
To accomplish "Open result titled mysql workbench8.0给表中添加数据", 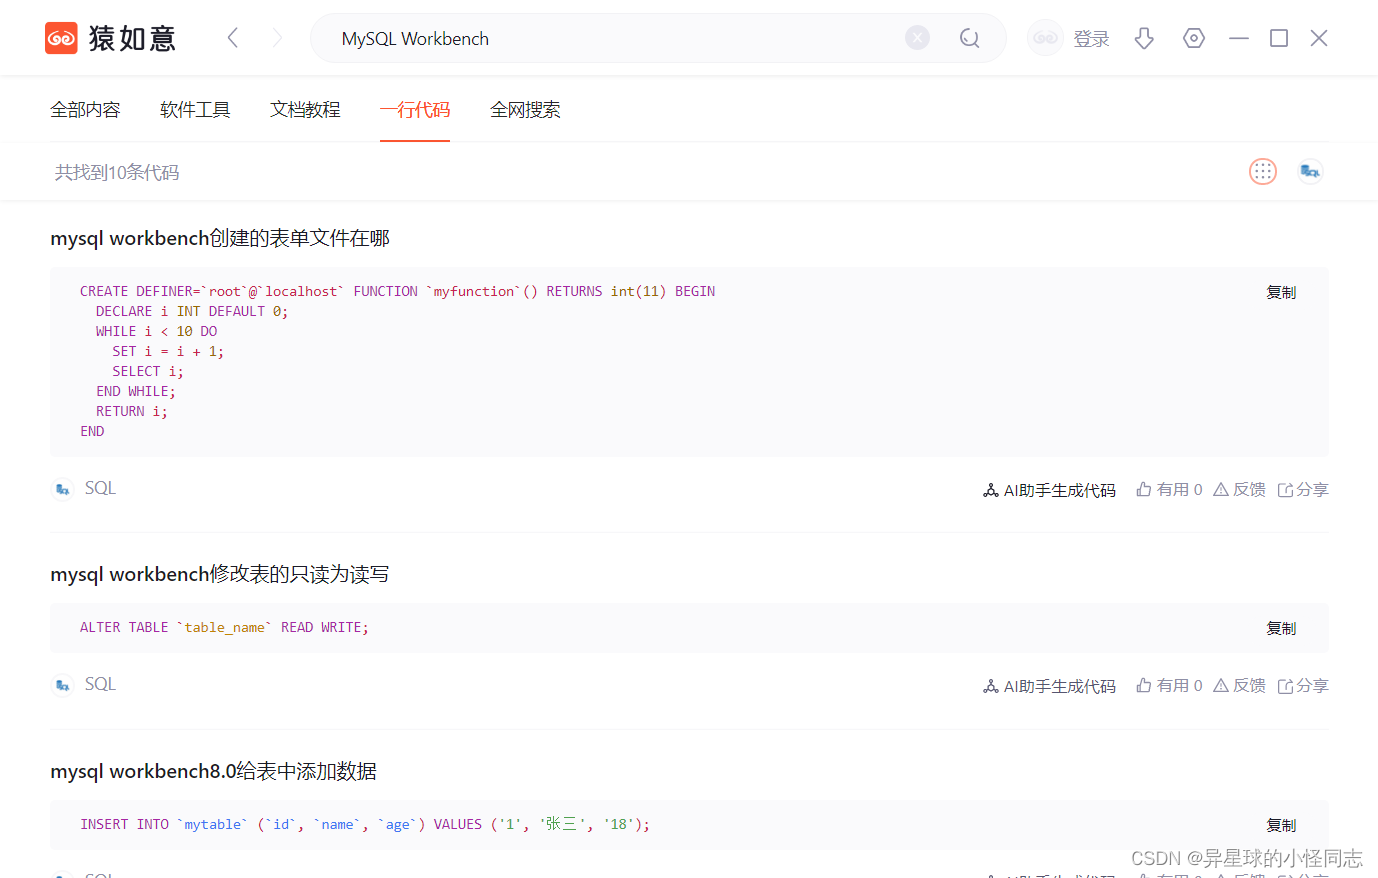I will click(214, 771).
